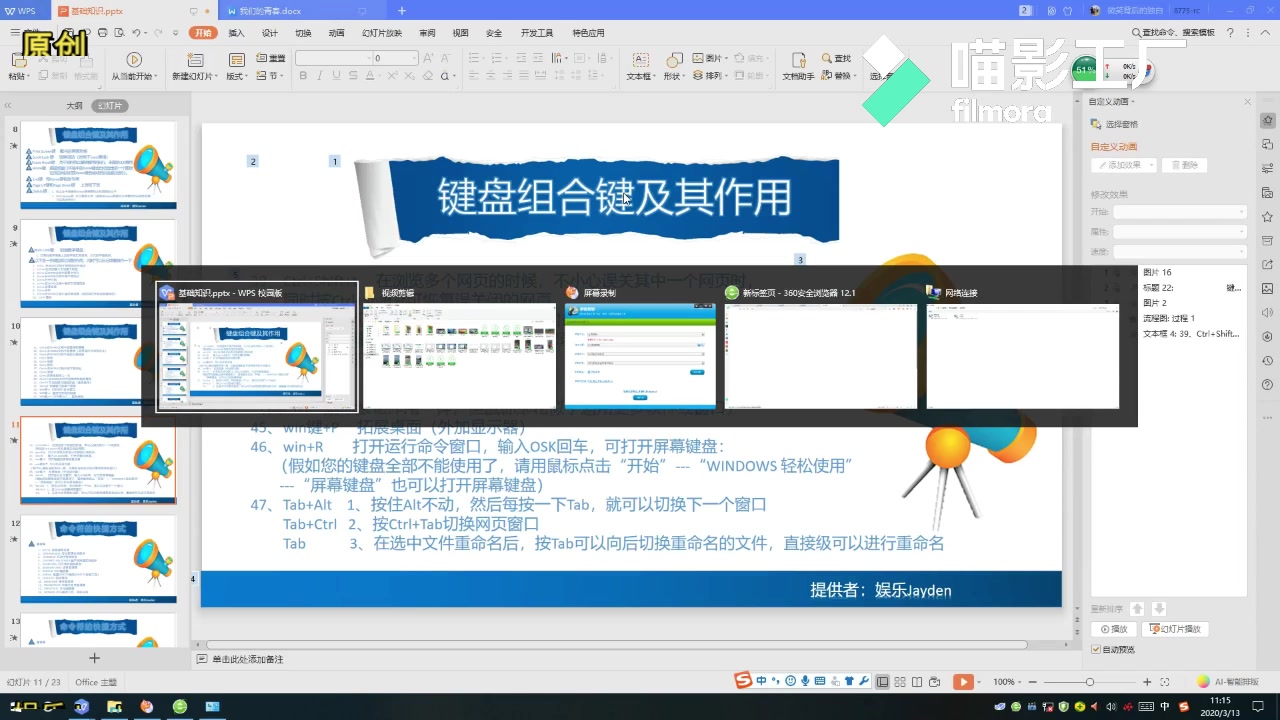1280x720 pixels.
Task: Click 单击此处添加备注 notes field
Action: pyautogui.click(x=247, y=659)
